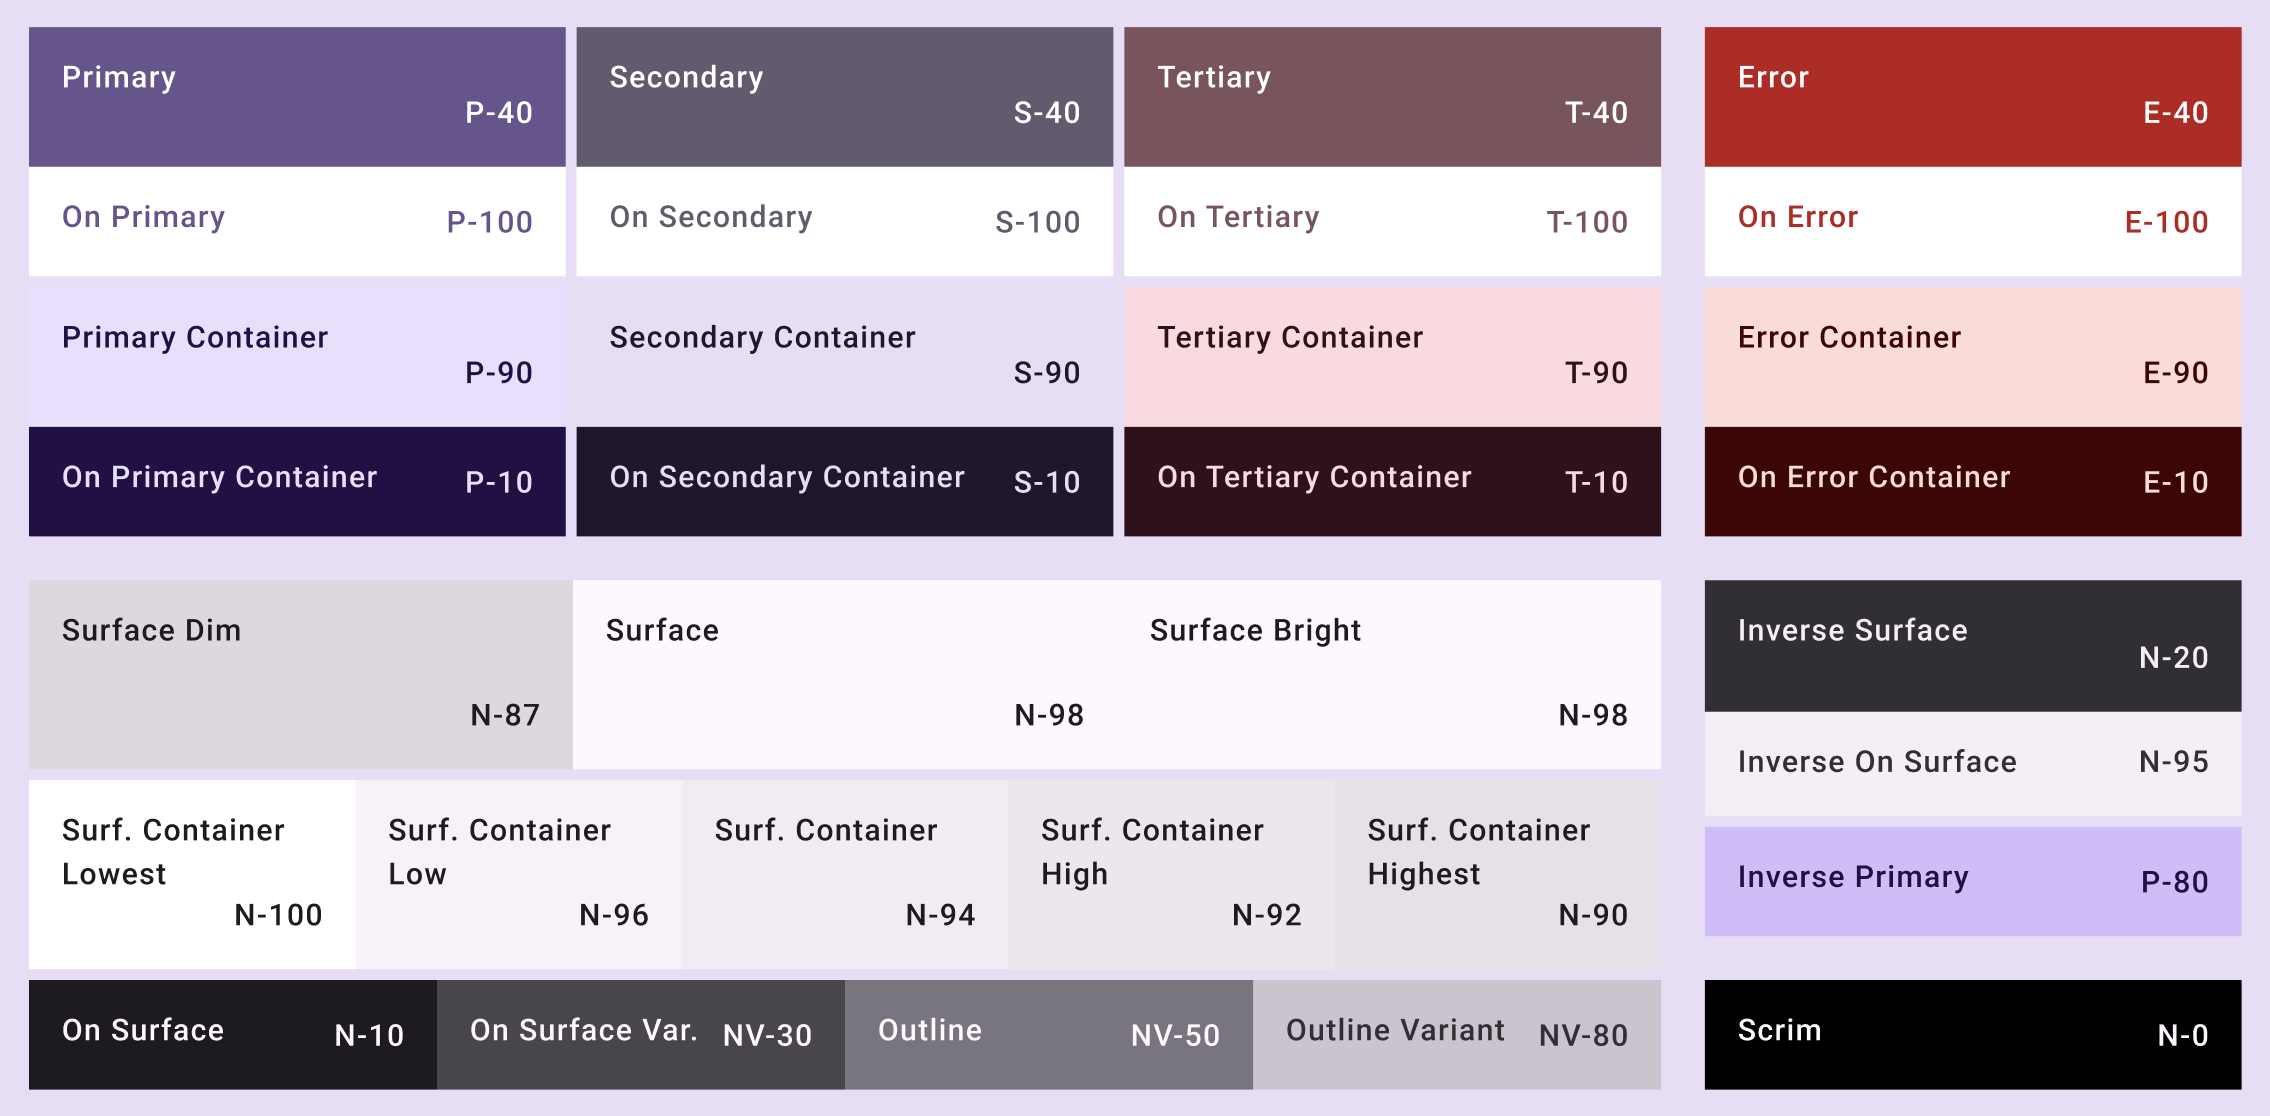Select Surf. Container Highest N-90 swatch

1497,873
